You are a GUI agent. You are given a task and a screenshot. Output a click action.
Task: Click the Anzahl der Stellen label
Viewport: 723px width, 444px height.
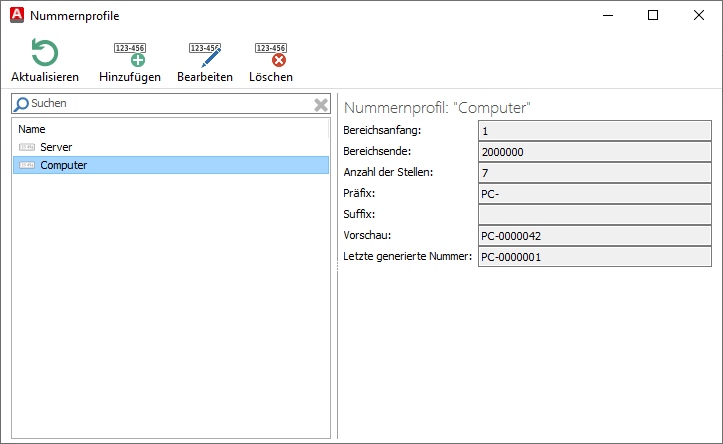(x=388, y=172)
